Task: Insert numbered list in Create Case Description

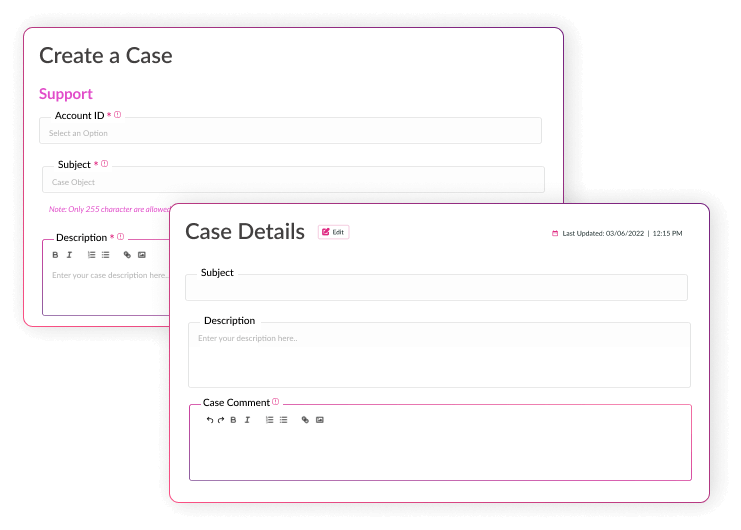Action: [91, 255]
